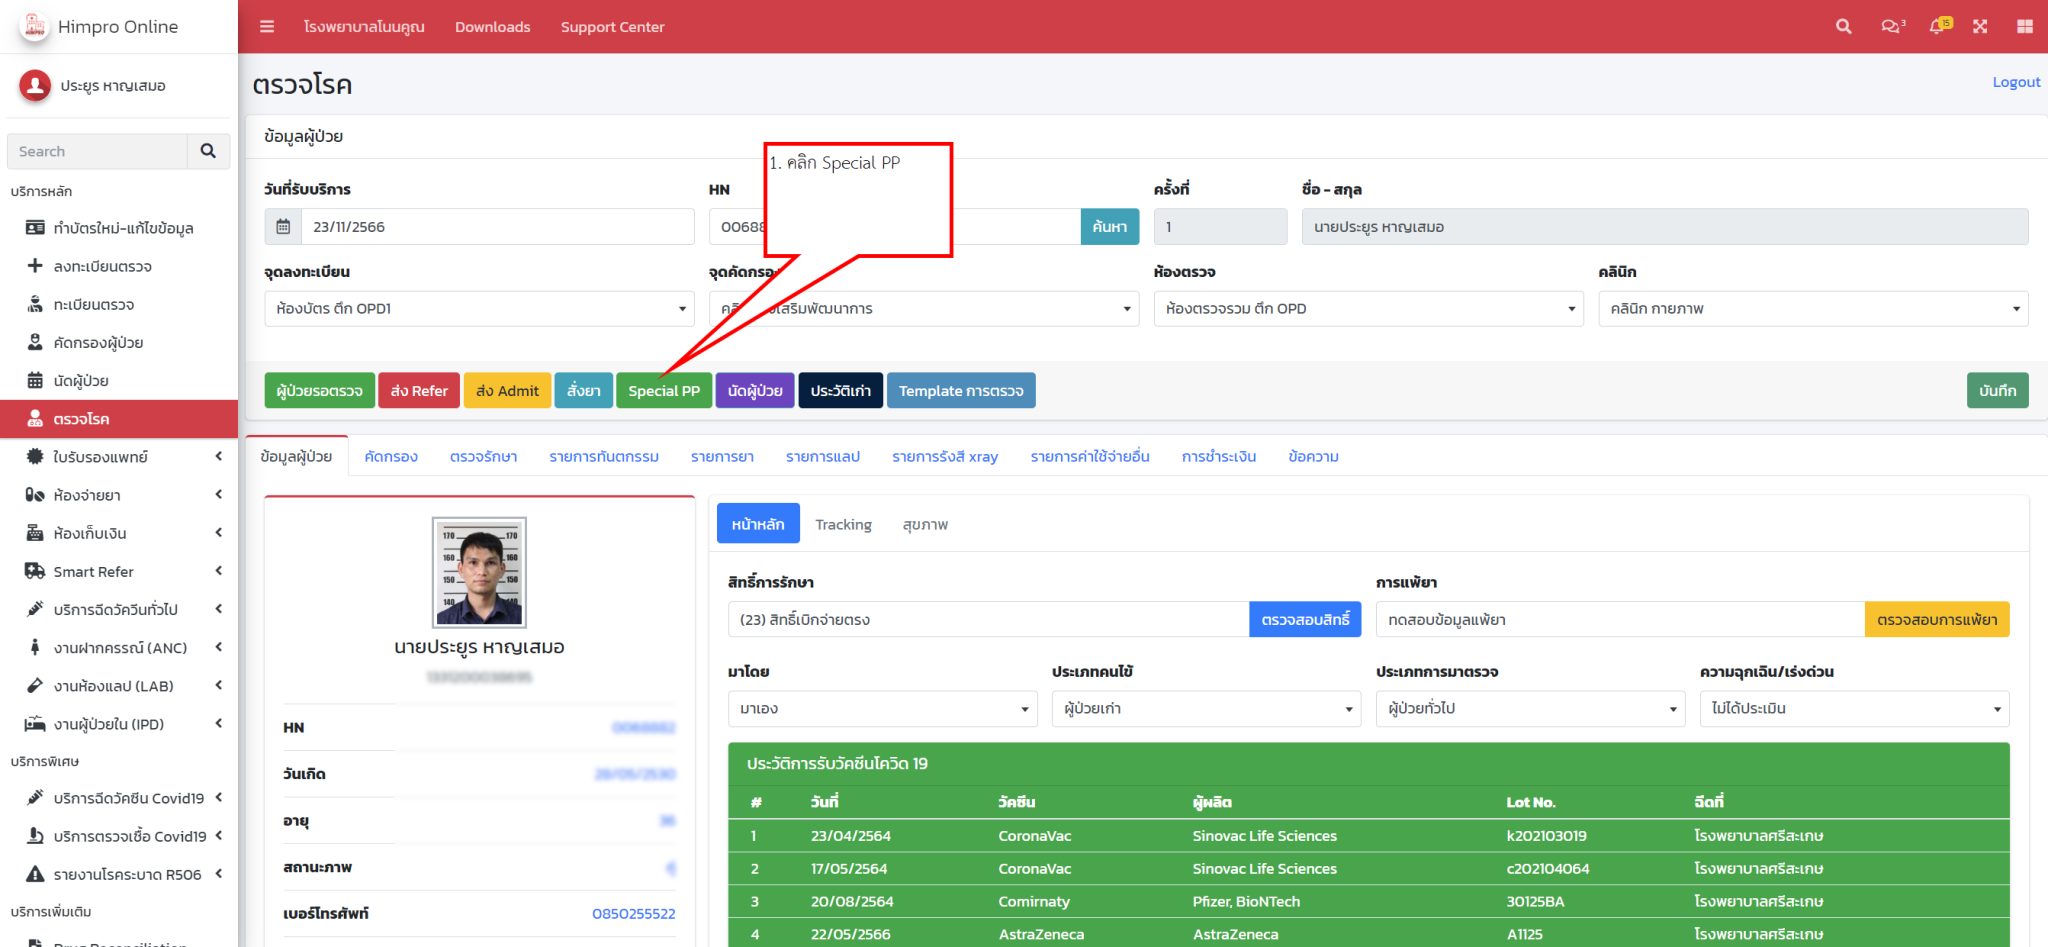2048x947 pixels.
Task: Click the hamburger menu icon
Action: (267, 26)
